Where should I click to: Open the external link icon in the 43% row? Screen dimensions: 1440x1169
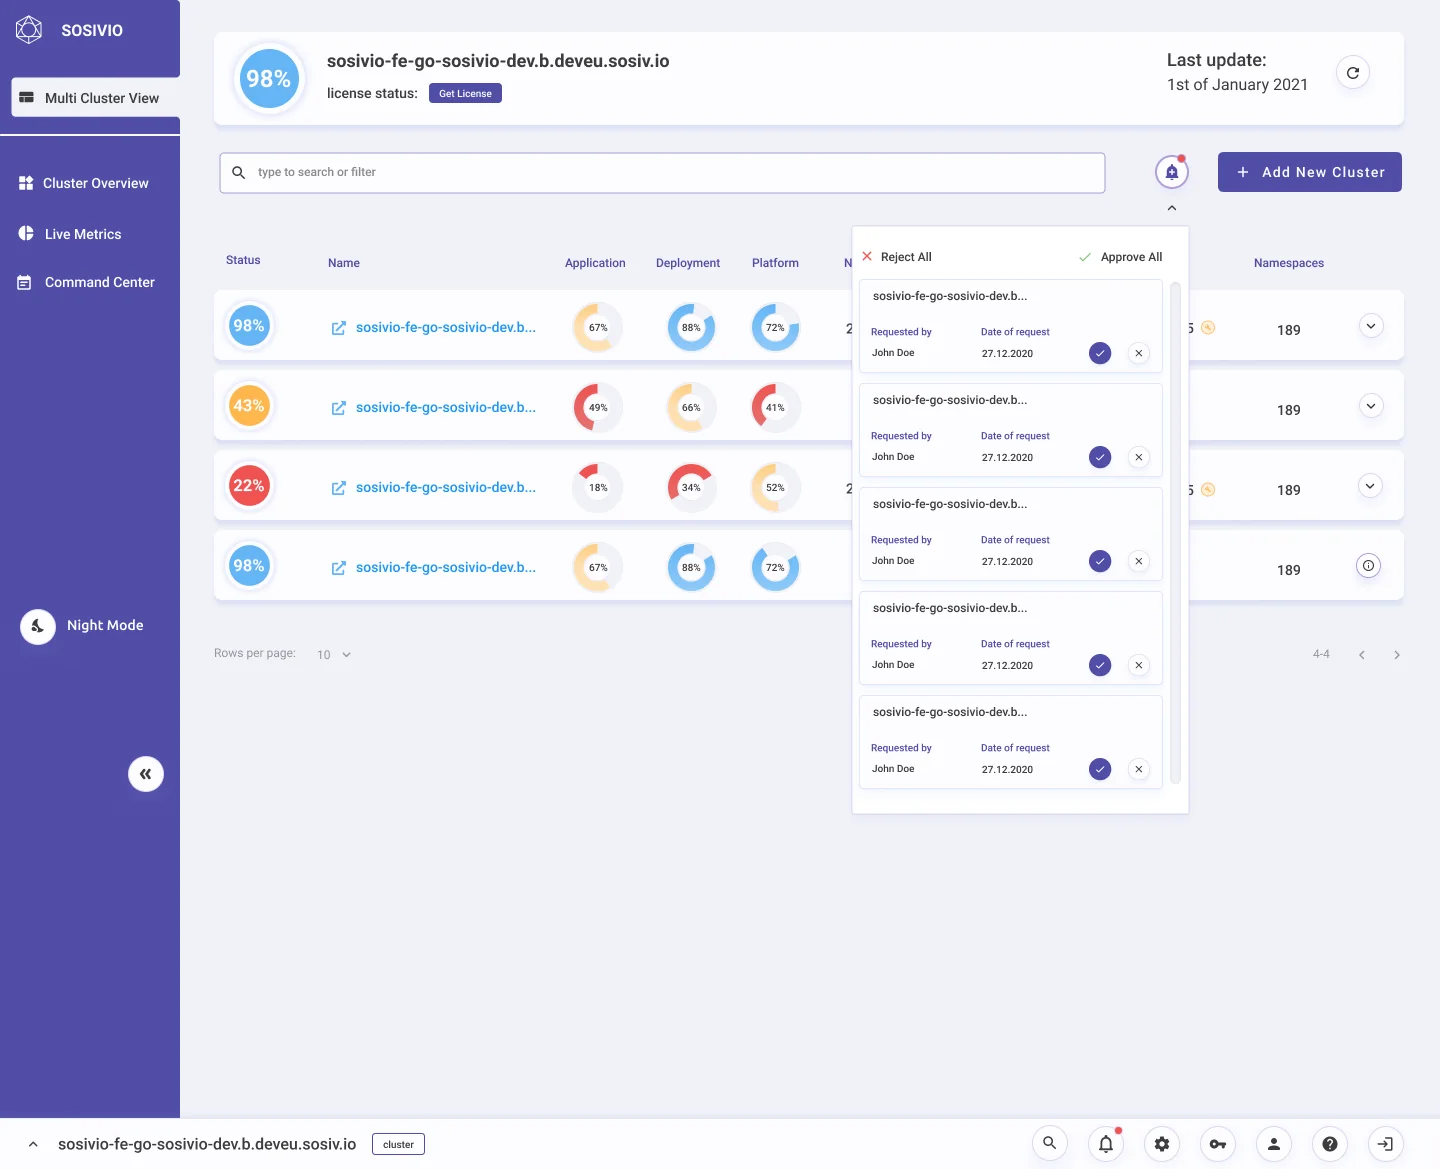point(339,408)
